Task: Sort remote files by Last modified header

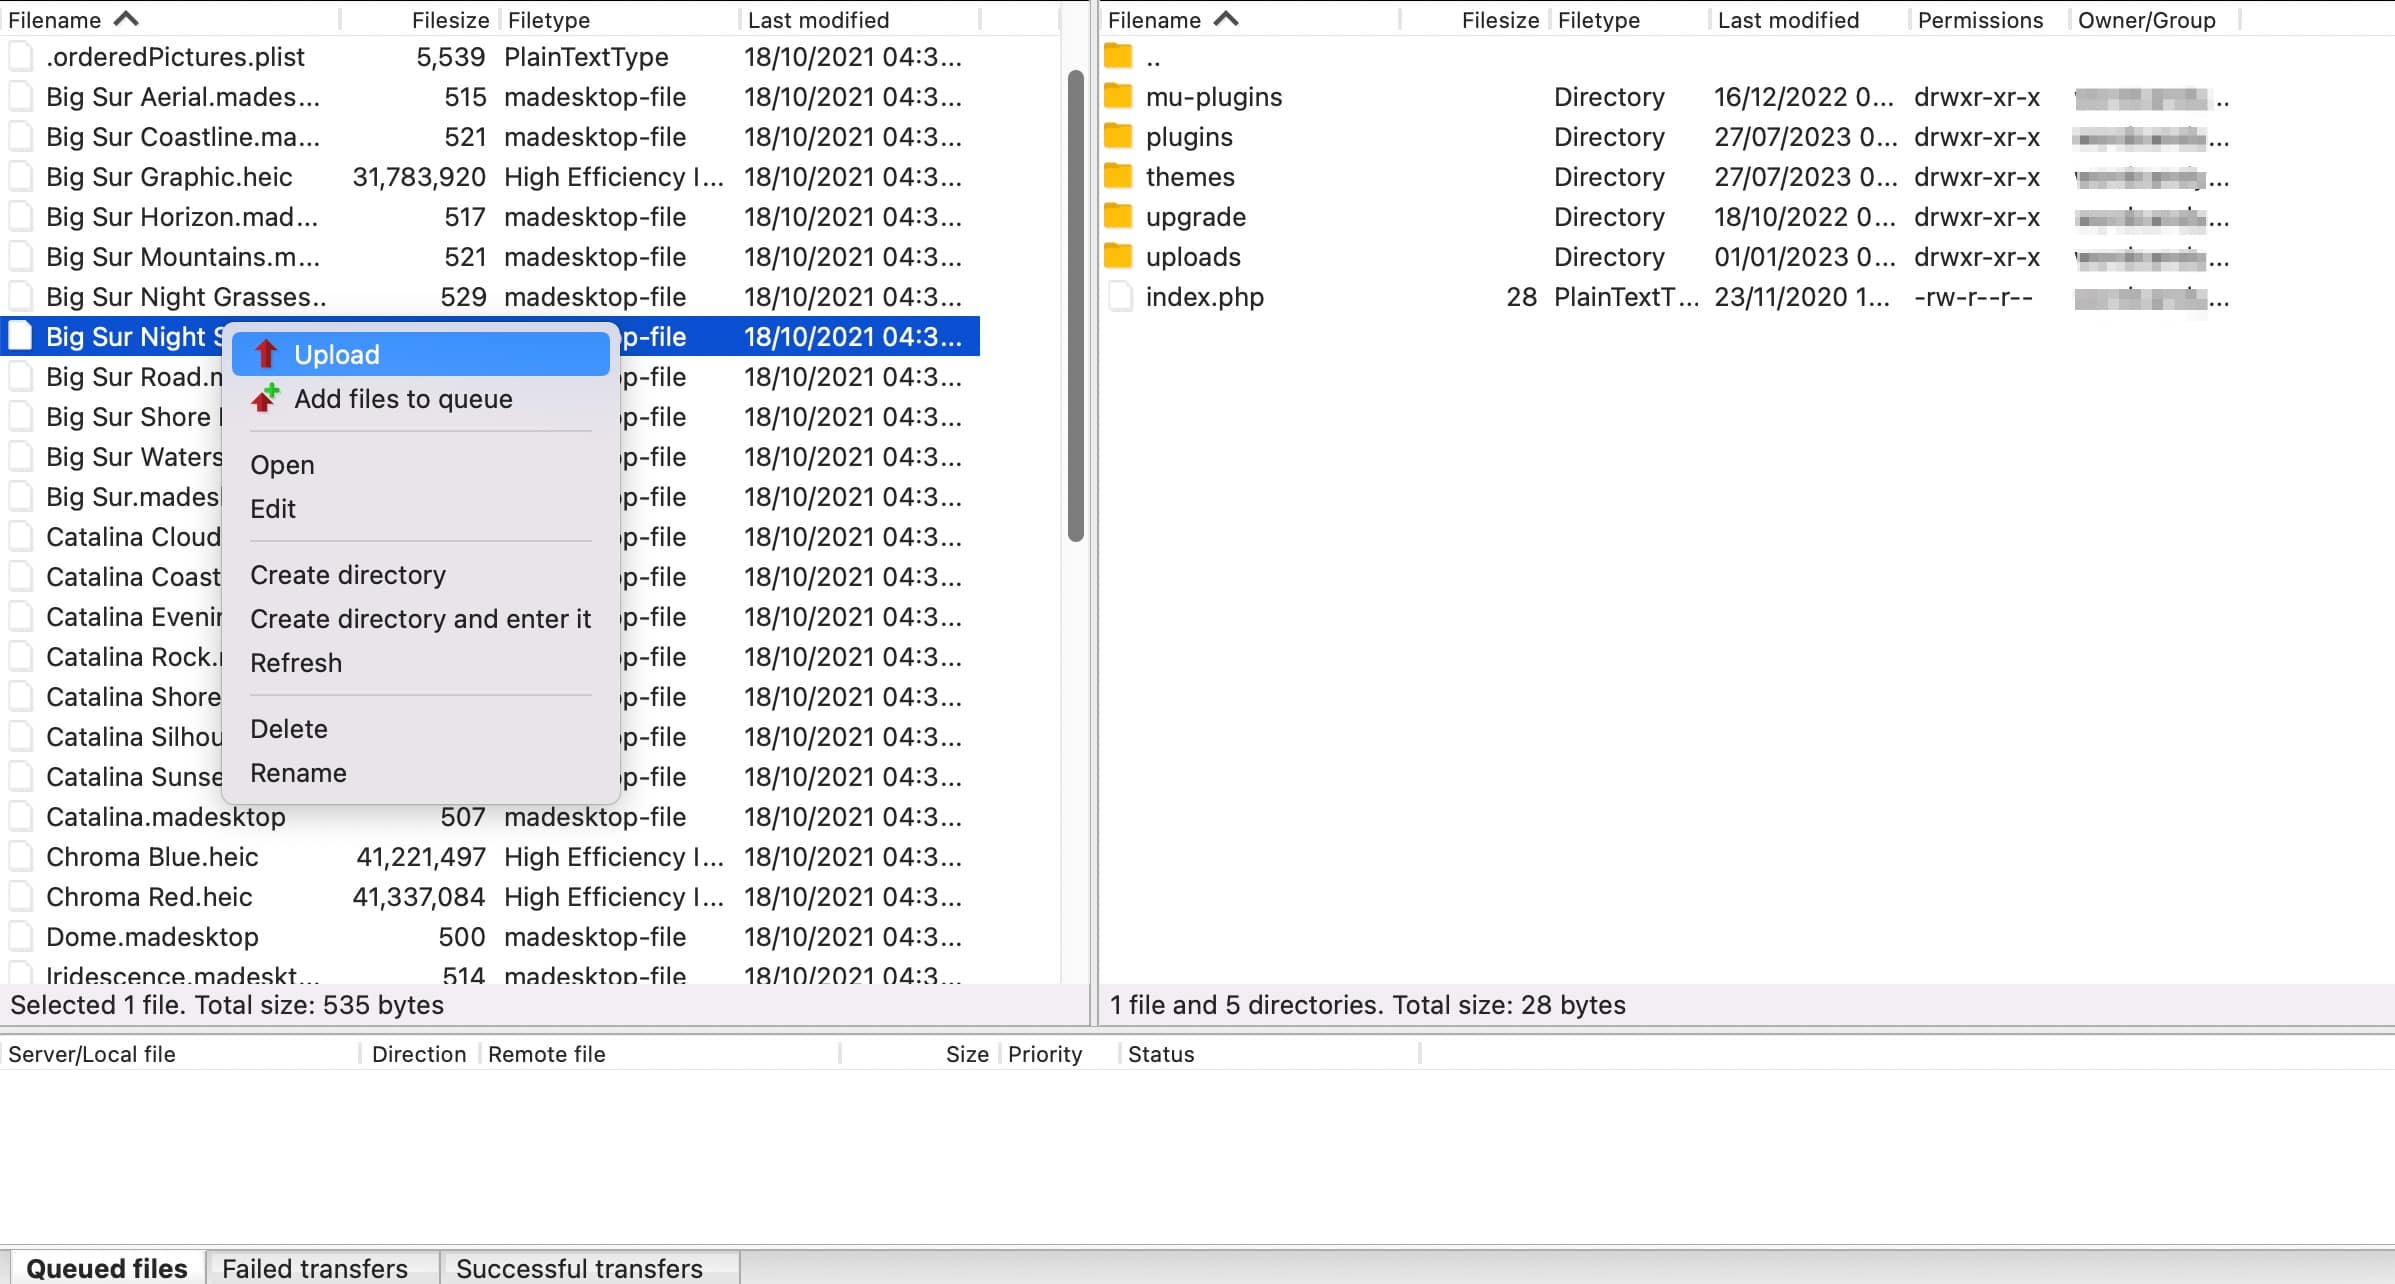Action: tap(1788, 18)
